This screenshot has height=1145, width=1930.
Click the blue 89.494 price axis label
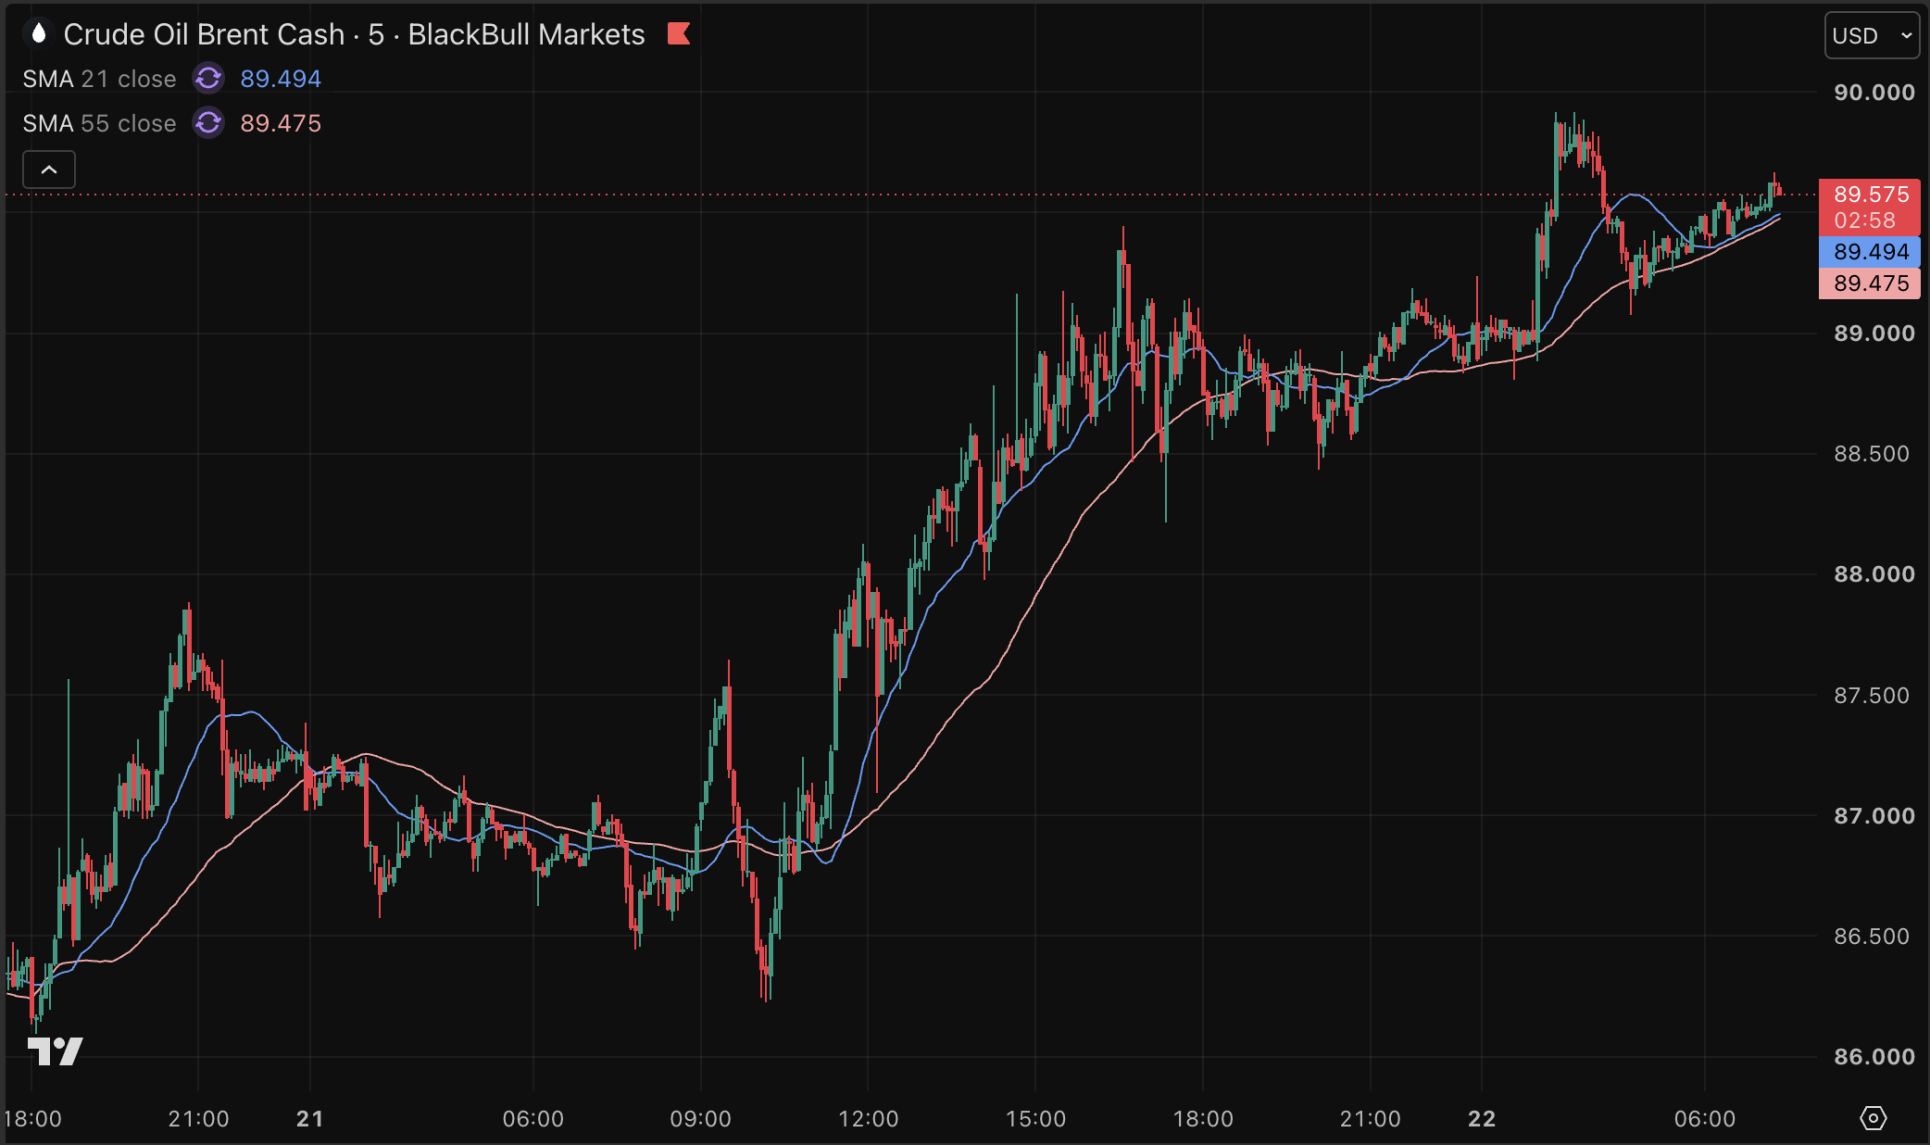(1870, 252)
